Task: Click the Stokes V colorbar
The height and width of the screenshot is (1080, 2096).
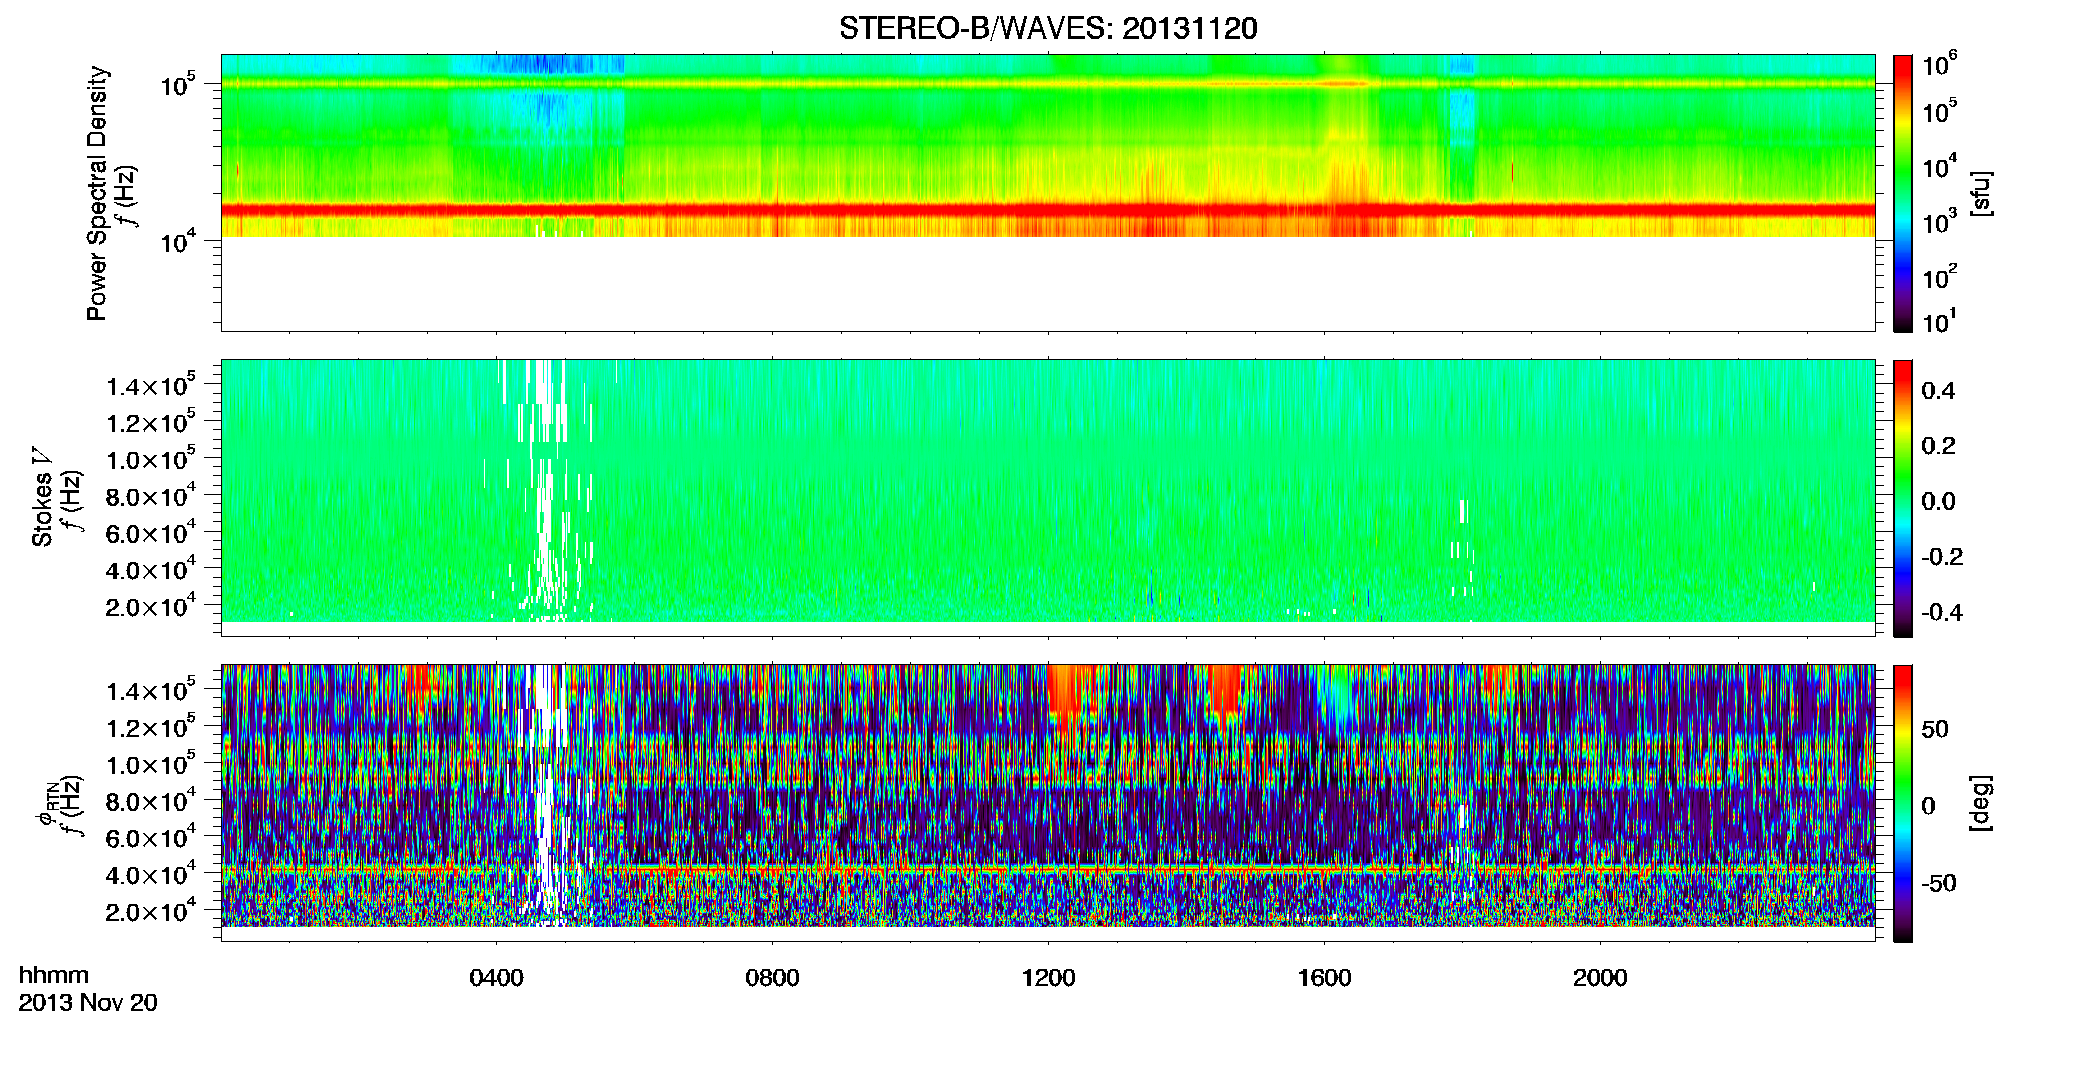Action: click(1903, 498)
